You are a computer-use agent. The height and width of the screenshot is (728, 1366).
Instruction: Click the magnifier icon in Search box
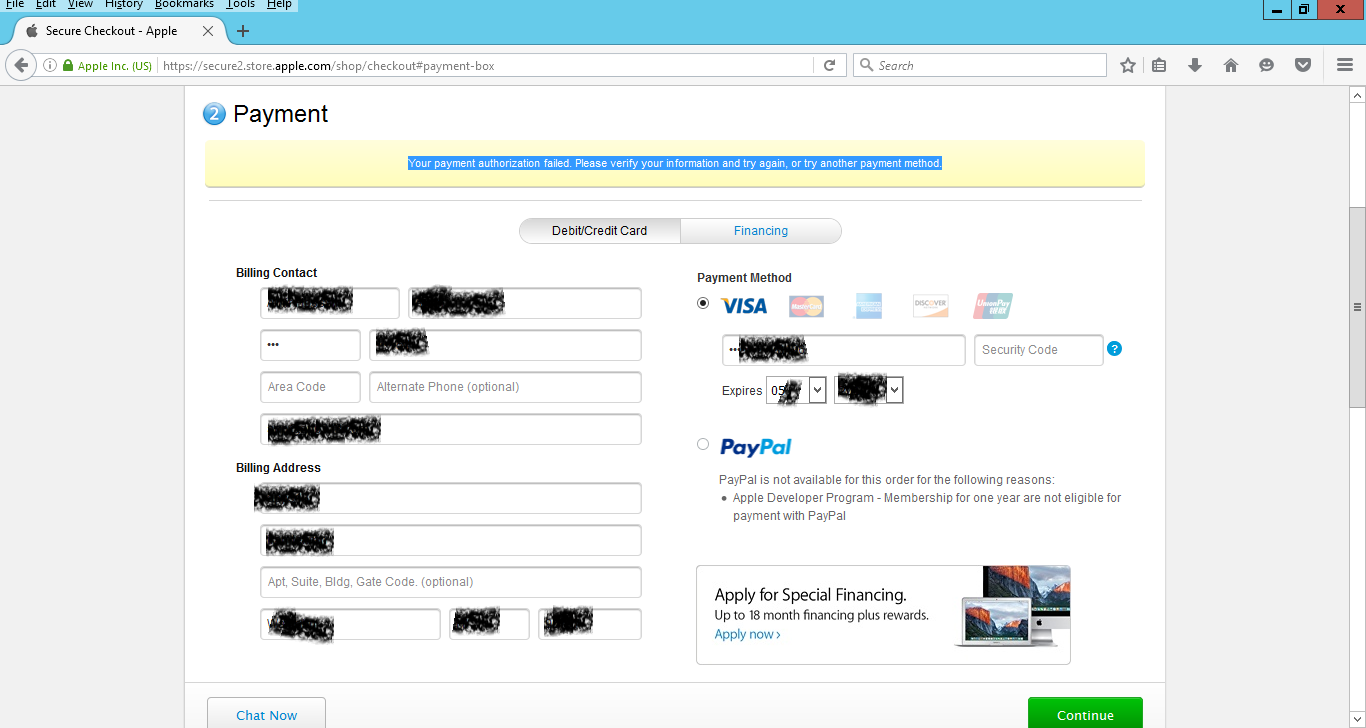coord(866,66)
